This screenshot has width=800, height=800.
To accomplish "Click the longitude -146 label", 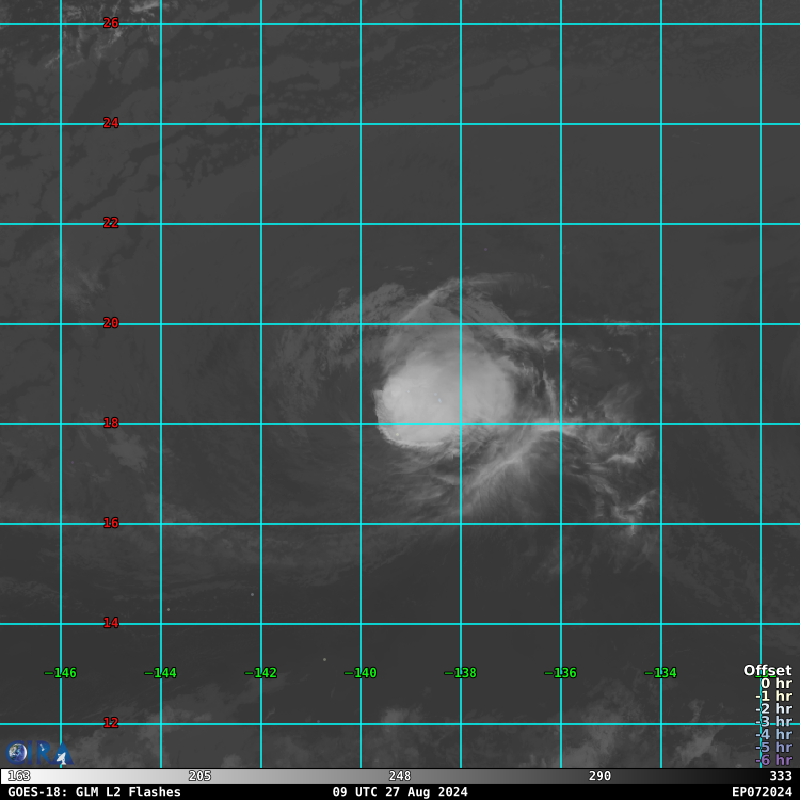I will pyautogui.click(x=60, y=673).
